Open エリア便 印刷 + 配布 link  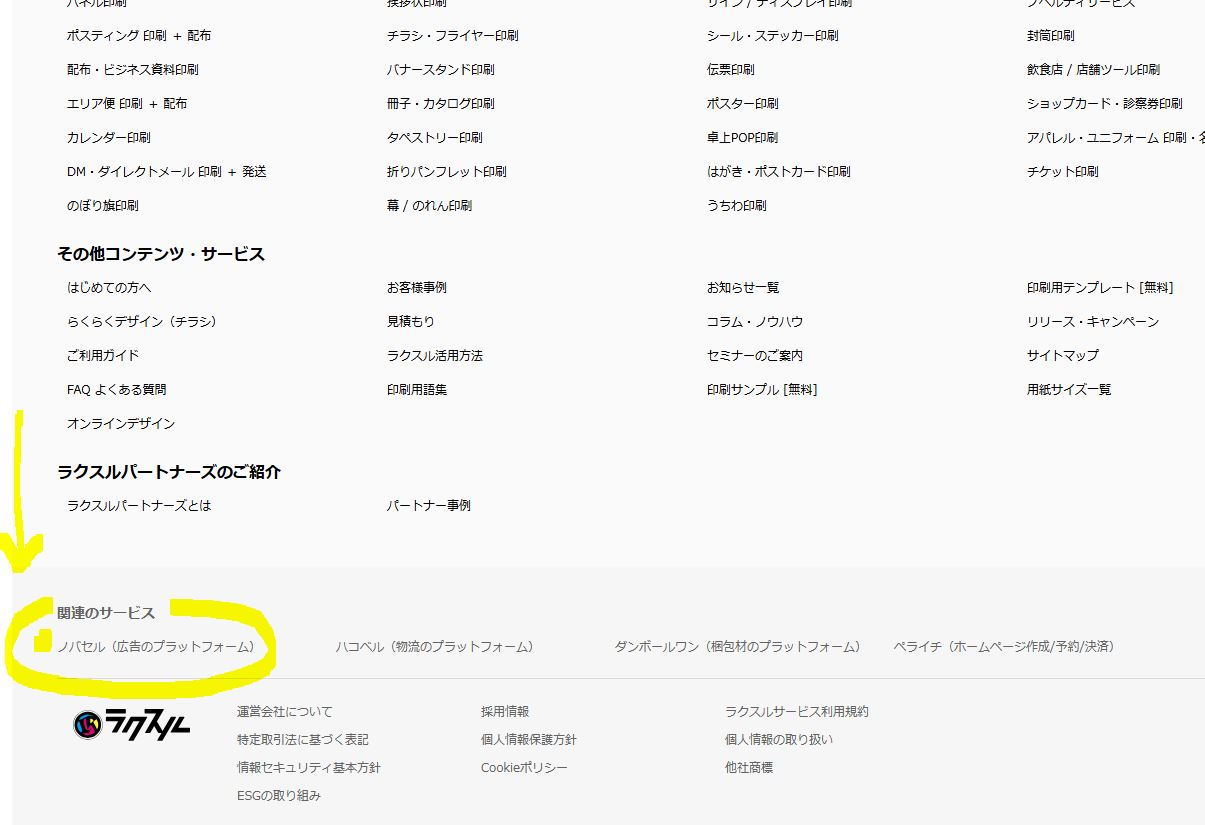(127, 104)
